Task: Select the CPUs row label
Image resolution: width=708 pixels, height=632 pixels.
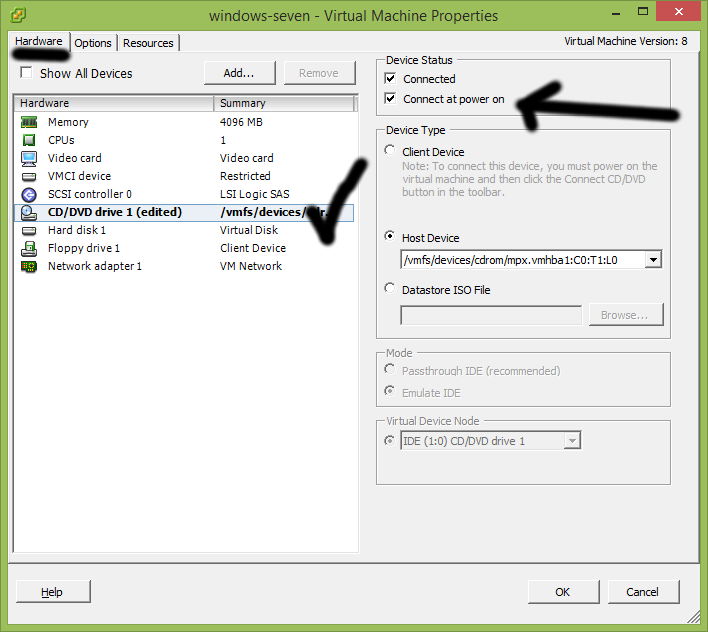Action: pyautogui.click(x=61, y=140)
